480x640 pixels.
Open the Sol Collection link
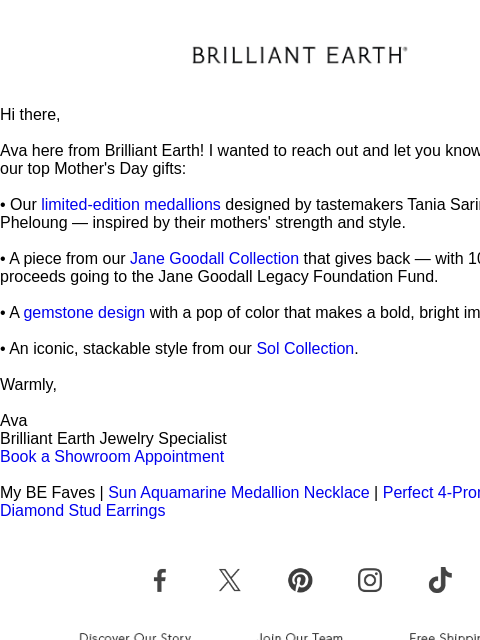coord(305,349)
